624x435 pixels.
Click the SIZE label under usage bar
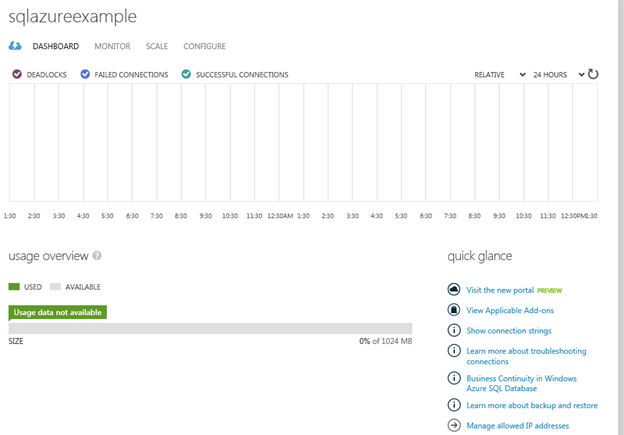(x=16, y=341)
